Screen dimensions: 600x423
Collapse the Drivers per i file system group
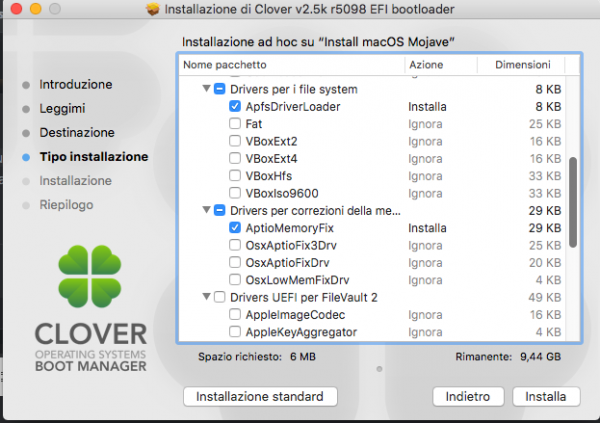pos(207,89)
